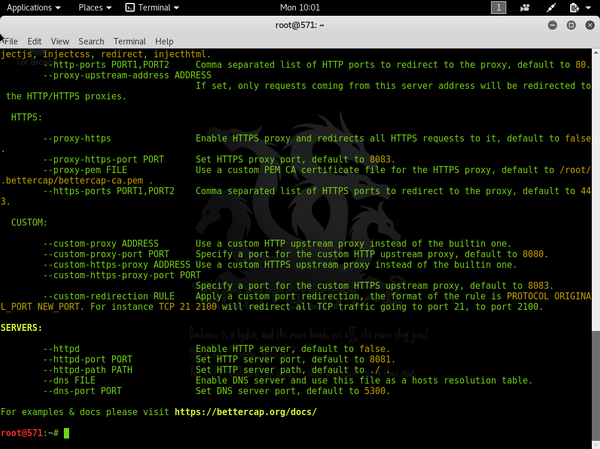The height and width of the screenshot is (449, 600).
Task: Click the battery status icon
Action: tap(574, 8)
